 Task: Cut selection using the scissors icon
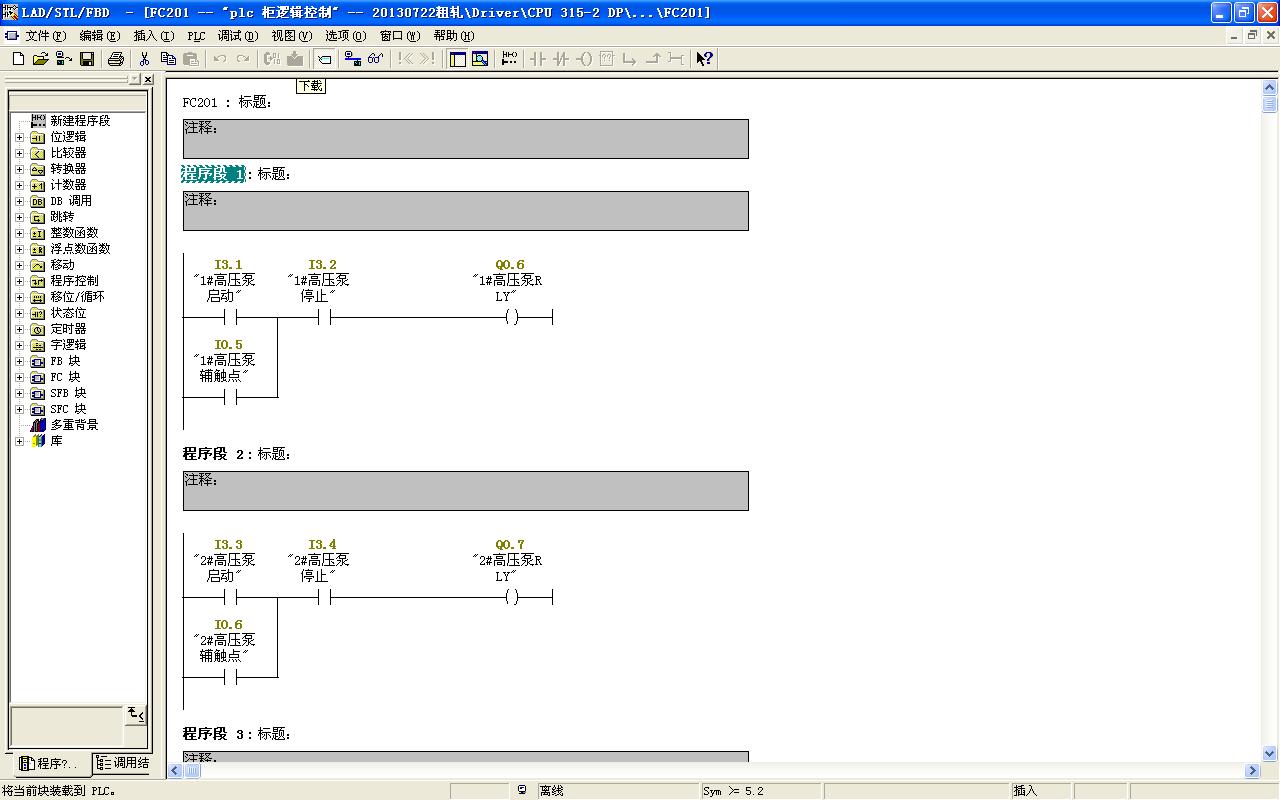(145, 59)
